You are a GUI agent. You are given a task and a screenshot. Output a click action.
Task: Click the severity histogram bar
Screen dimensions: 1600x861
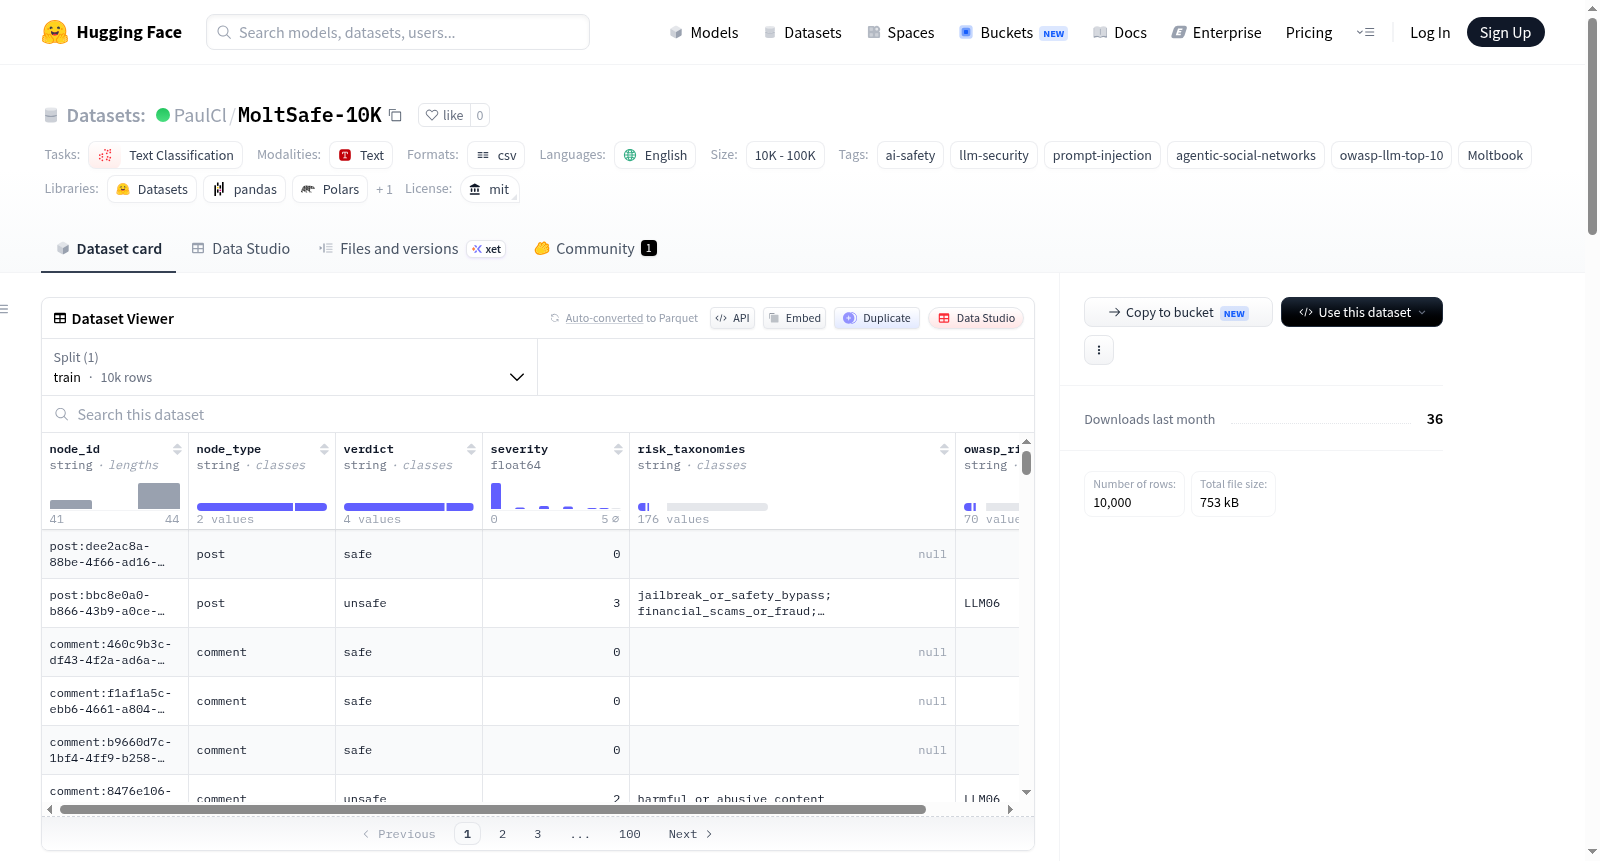tap(496, 496)
